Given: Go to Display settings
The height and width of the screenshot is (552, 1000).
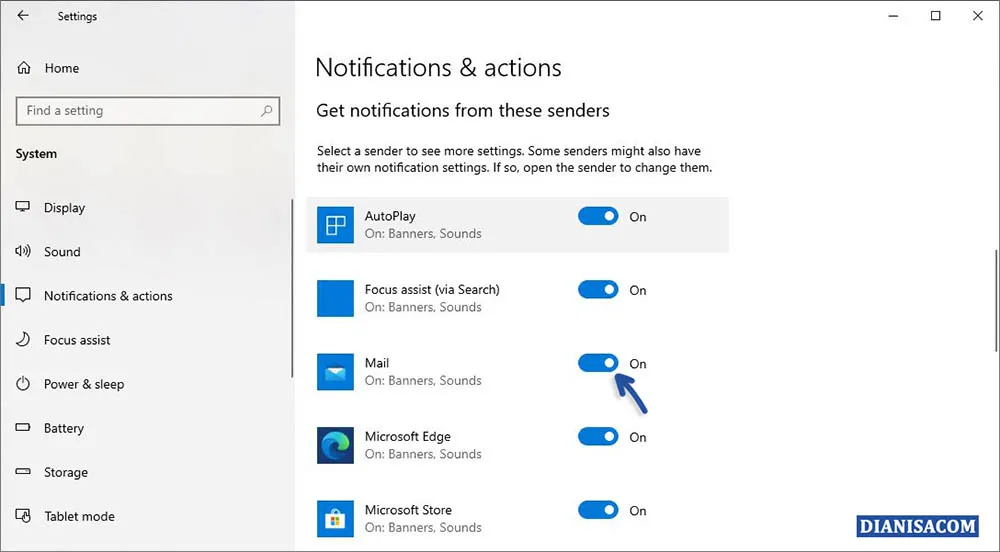Looking at the screenshot, I should pyautogui.click(x=64, y=208).
